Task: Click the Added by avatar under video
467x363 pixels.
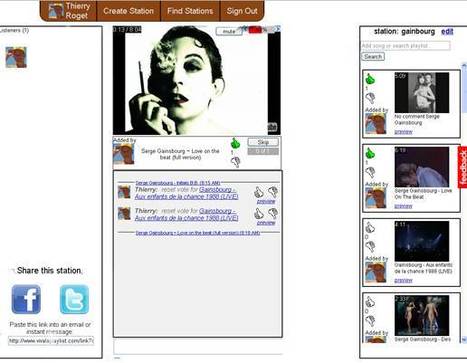Action: pyautogui.click(x=124, y=154)
